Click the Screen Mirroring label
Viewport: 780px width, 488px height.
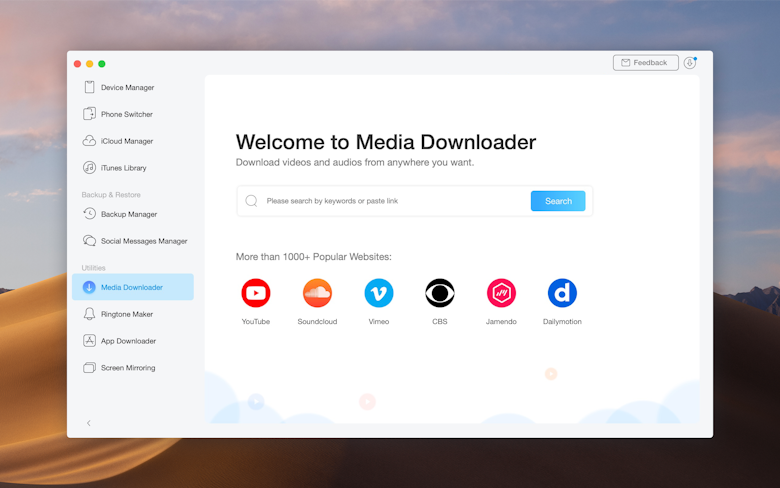pos(128,368)
